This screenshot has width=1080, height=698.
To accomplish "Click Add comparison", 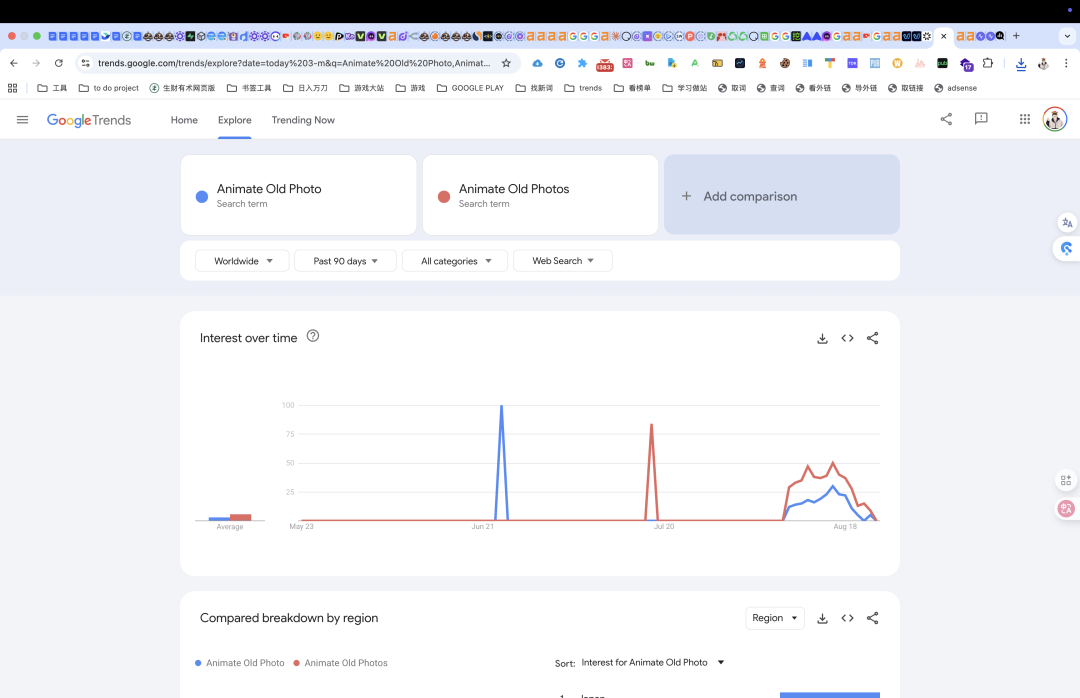I will [782, 195].
